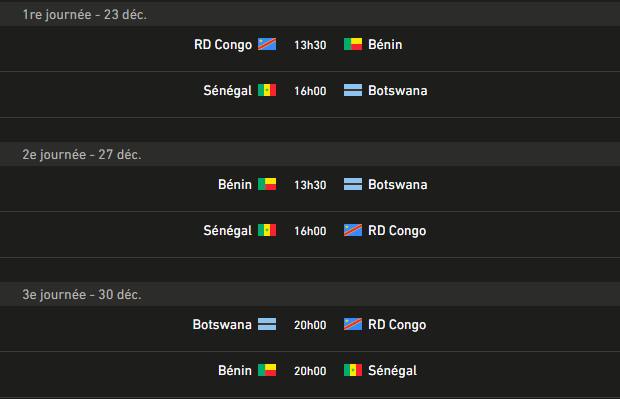Click Sénégal flag in 23 déc. Botswana match
620x399 pixels.
coord(267,91)
